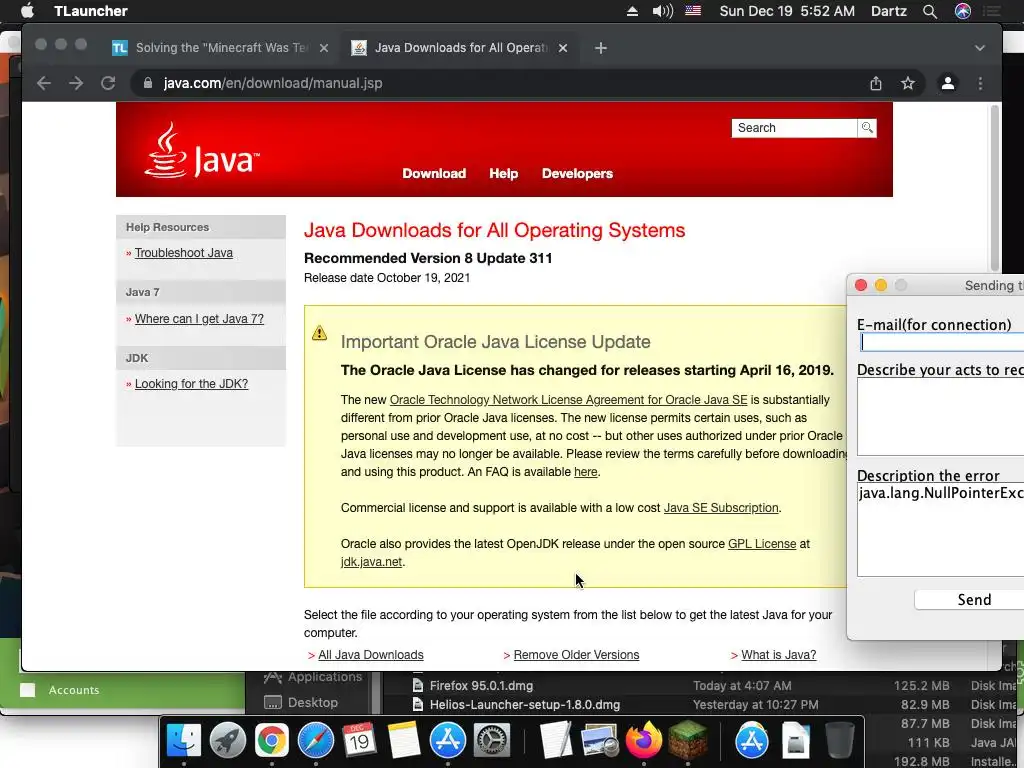This screenshot has height=768, width=1024.
Task: Reload the Java download page
Action: coord(108,83)
